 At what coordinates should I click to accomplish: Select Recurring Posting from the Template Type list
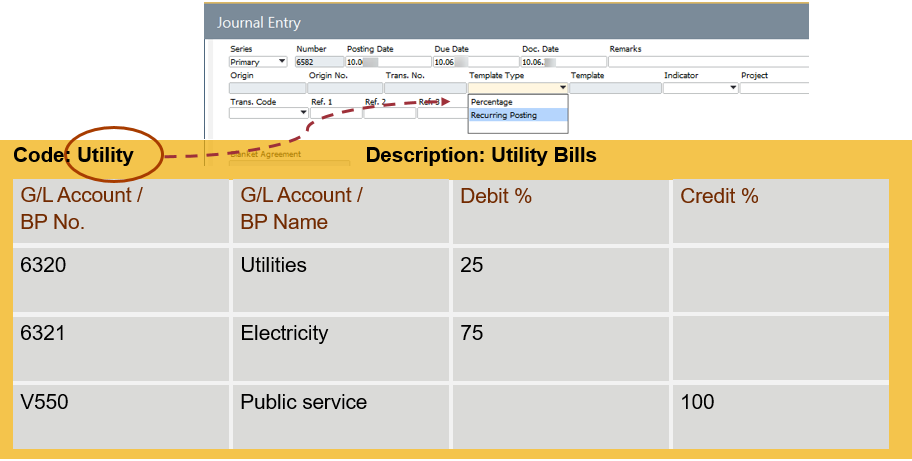pos(518,115)
